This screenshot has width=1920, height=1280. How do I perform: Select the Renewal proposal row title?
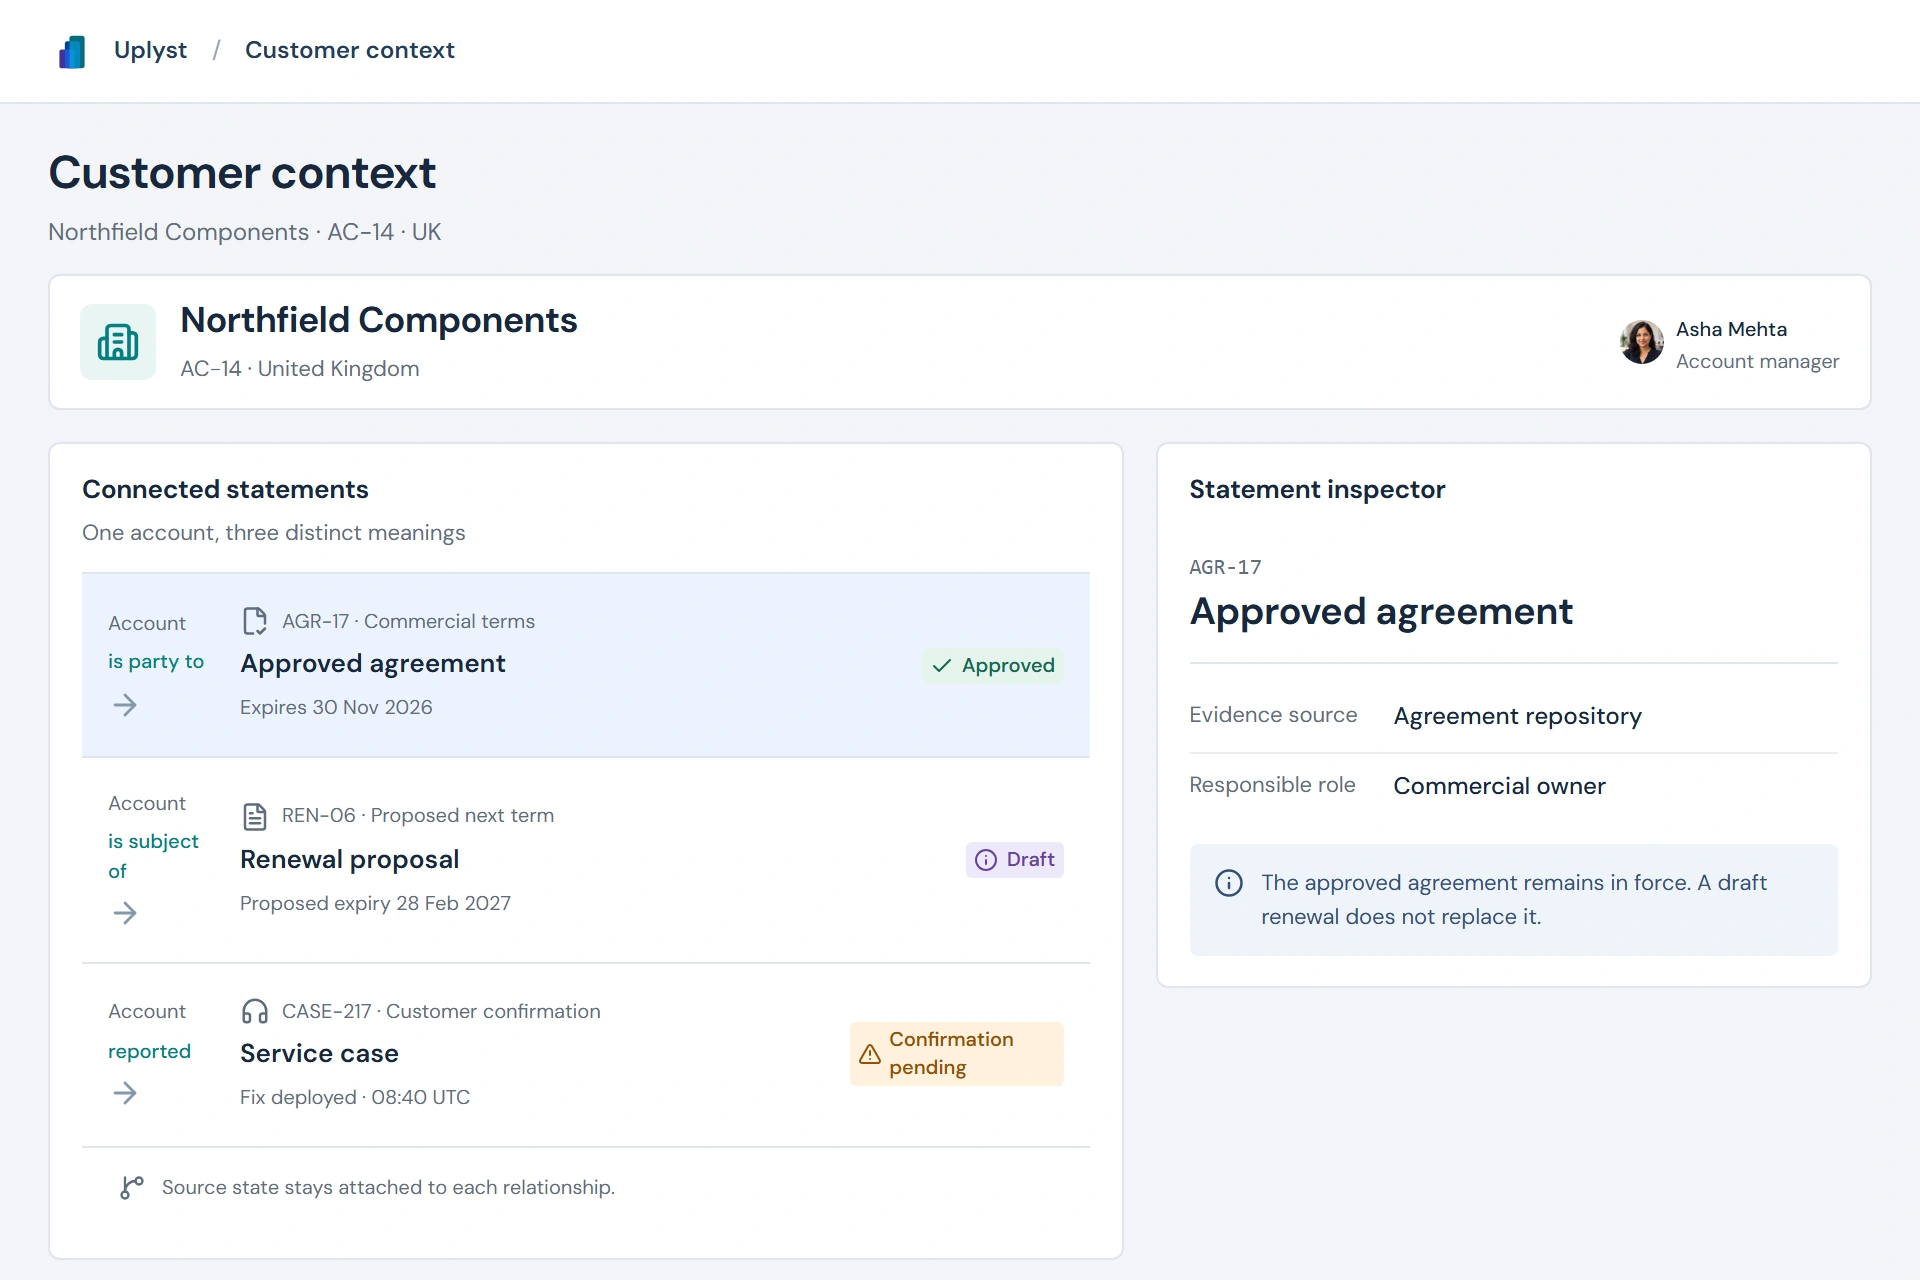click(350, 859)
